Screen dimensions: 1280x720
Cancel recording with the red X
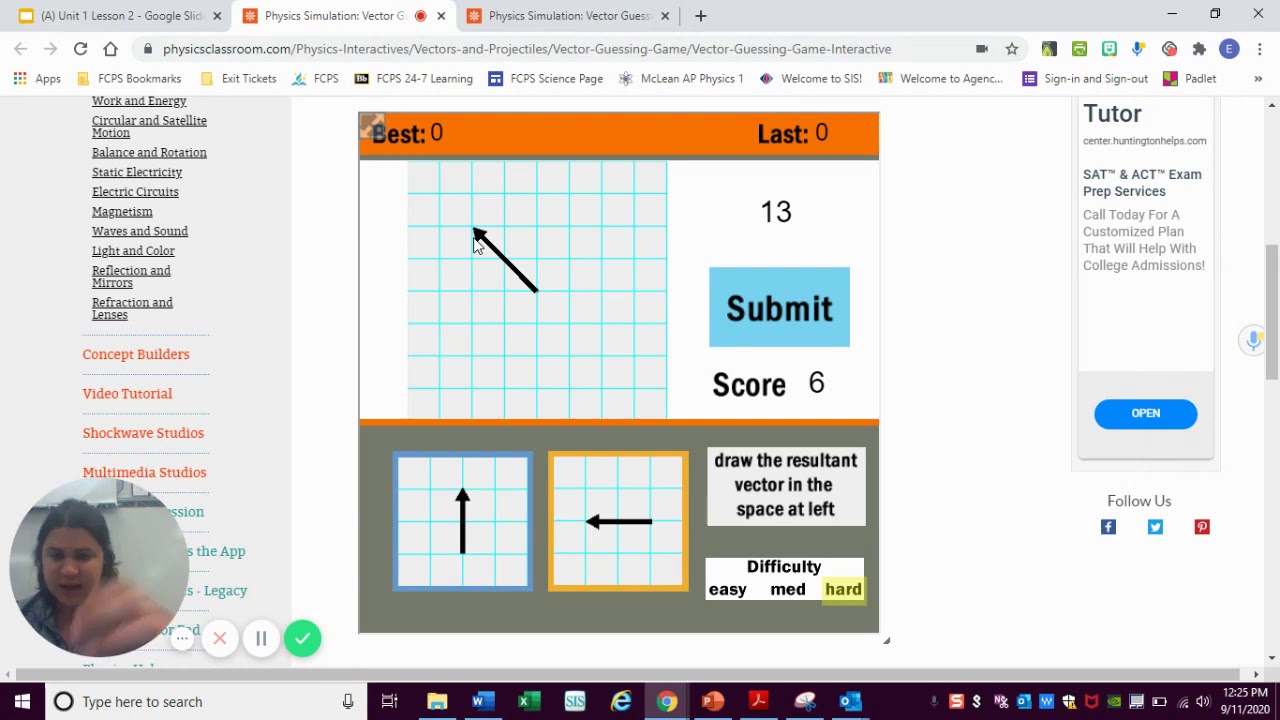(220, 638)
